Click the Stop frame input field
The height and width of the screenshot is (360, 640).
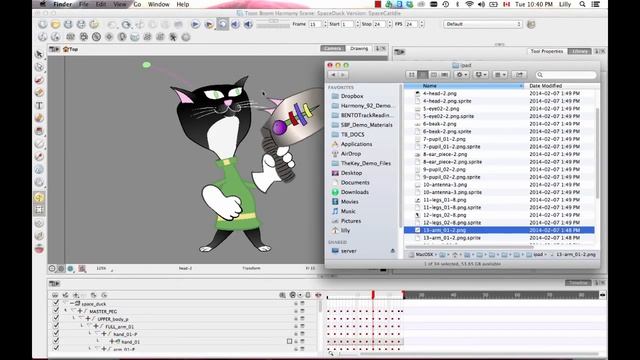(379, 24)
